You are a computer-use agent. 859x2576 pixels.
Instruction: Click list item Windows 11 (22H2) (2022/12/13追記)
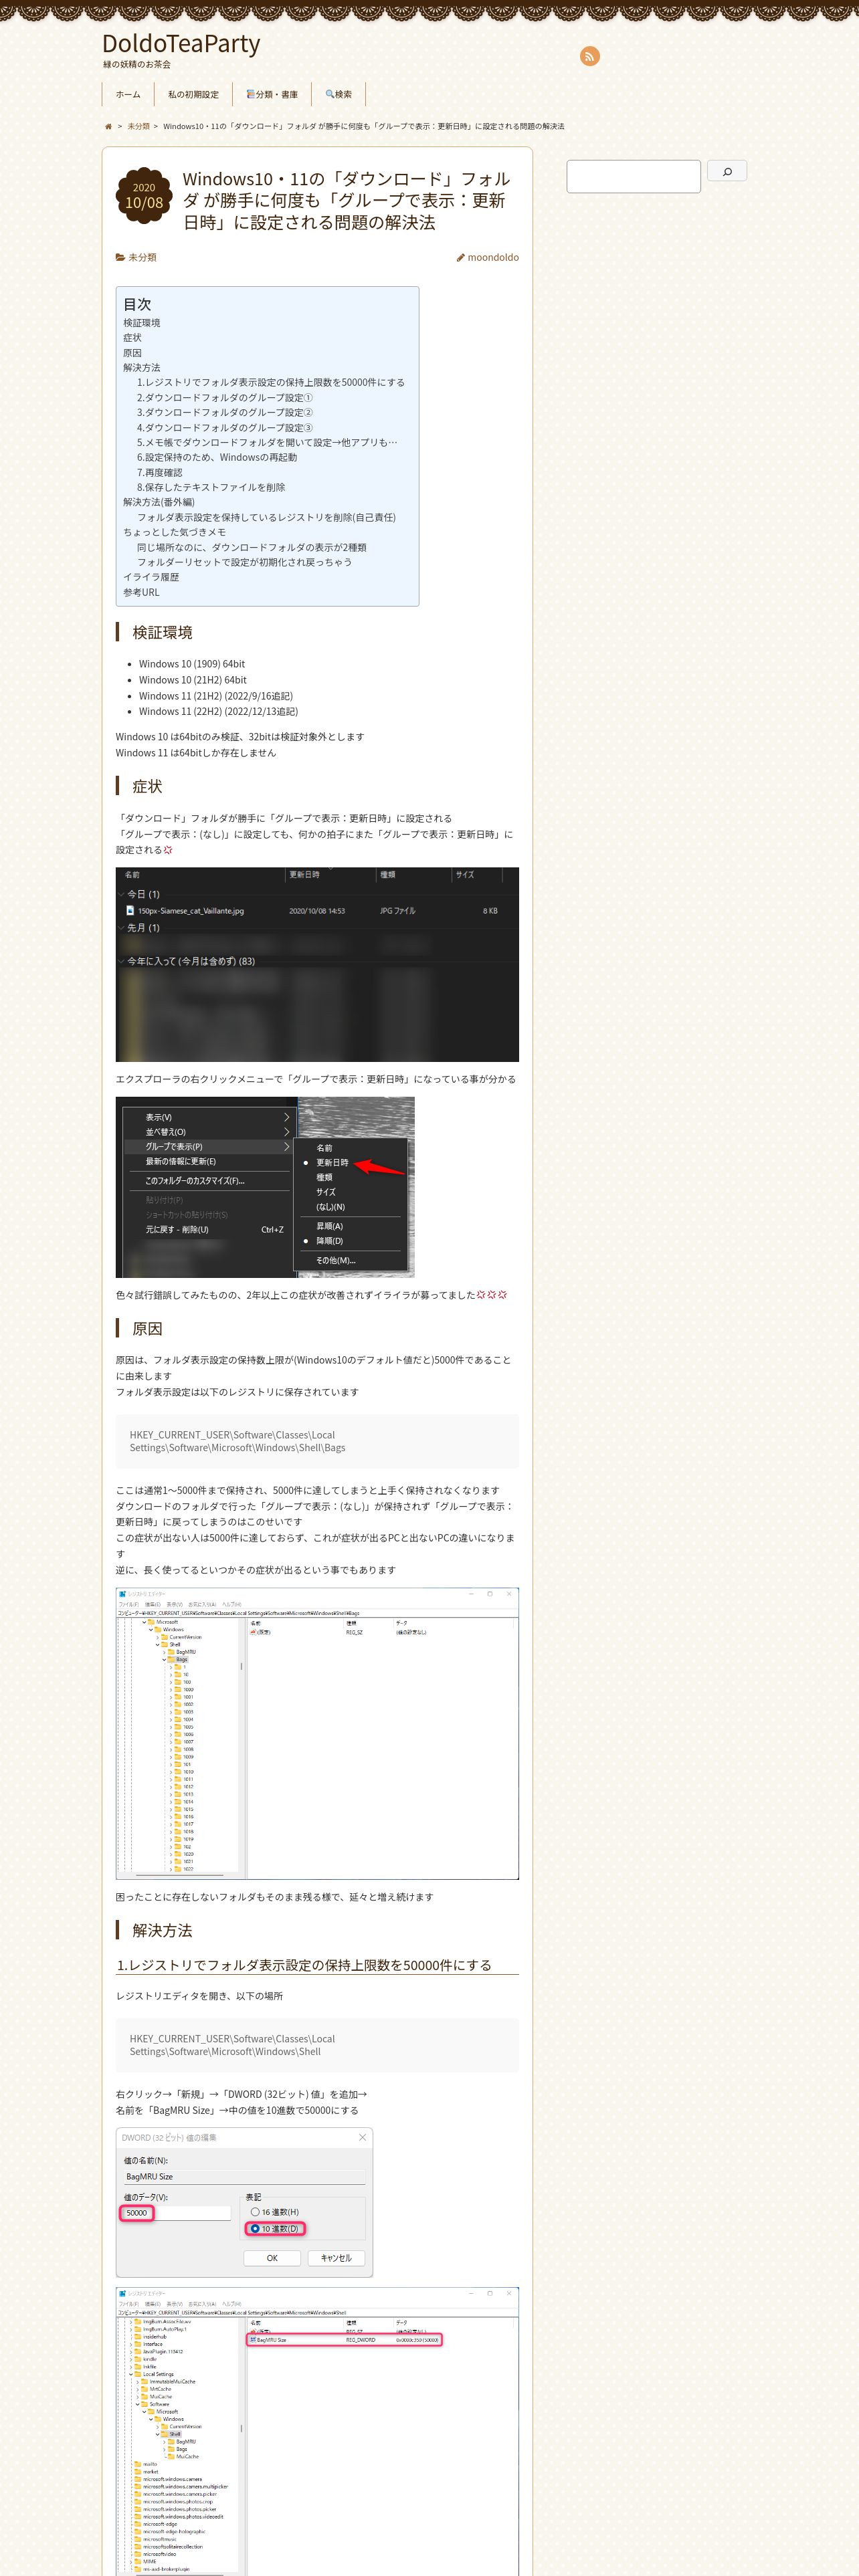point(218,712)
